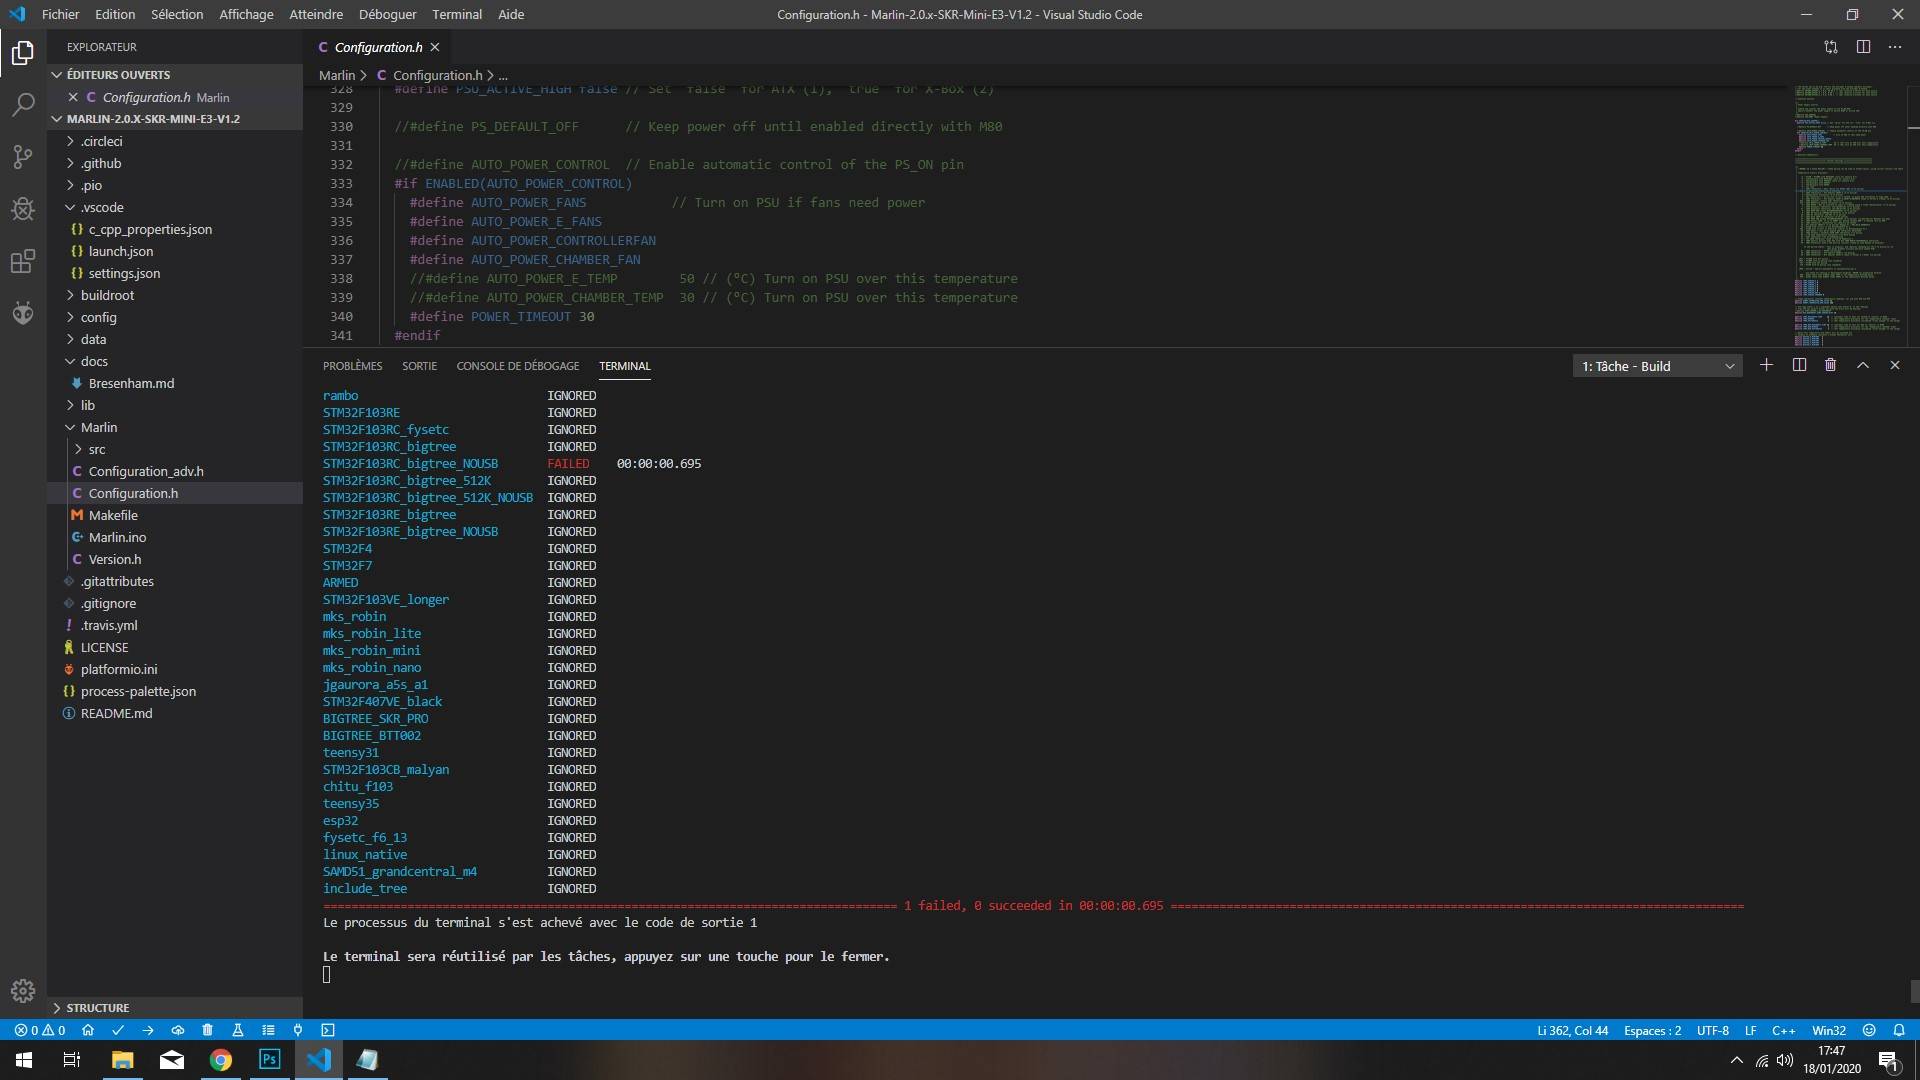
Task: Maximize terminal panel size with chevron
Action: pyautogui.click(x=1862, y=366)
